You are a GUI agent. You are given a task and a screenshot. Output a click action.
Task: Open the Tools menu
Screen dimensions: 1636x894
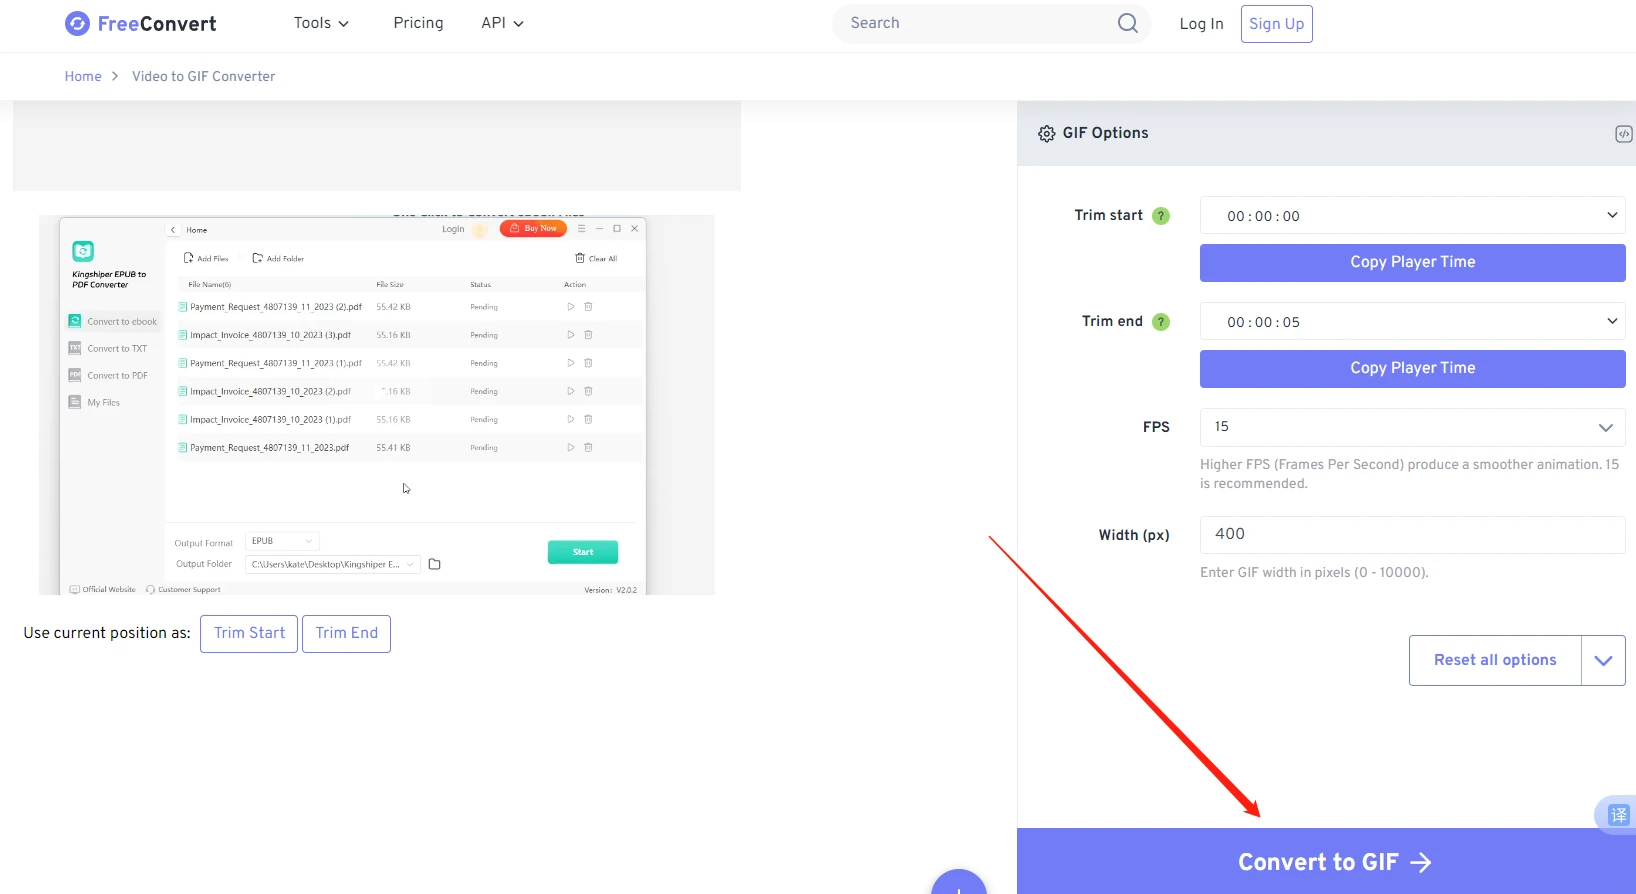(321, 23)
